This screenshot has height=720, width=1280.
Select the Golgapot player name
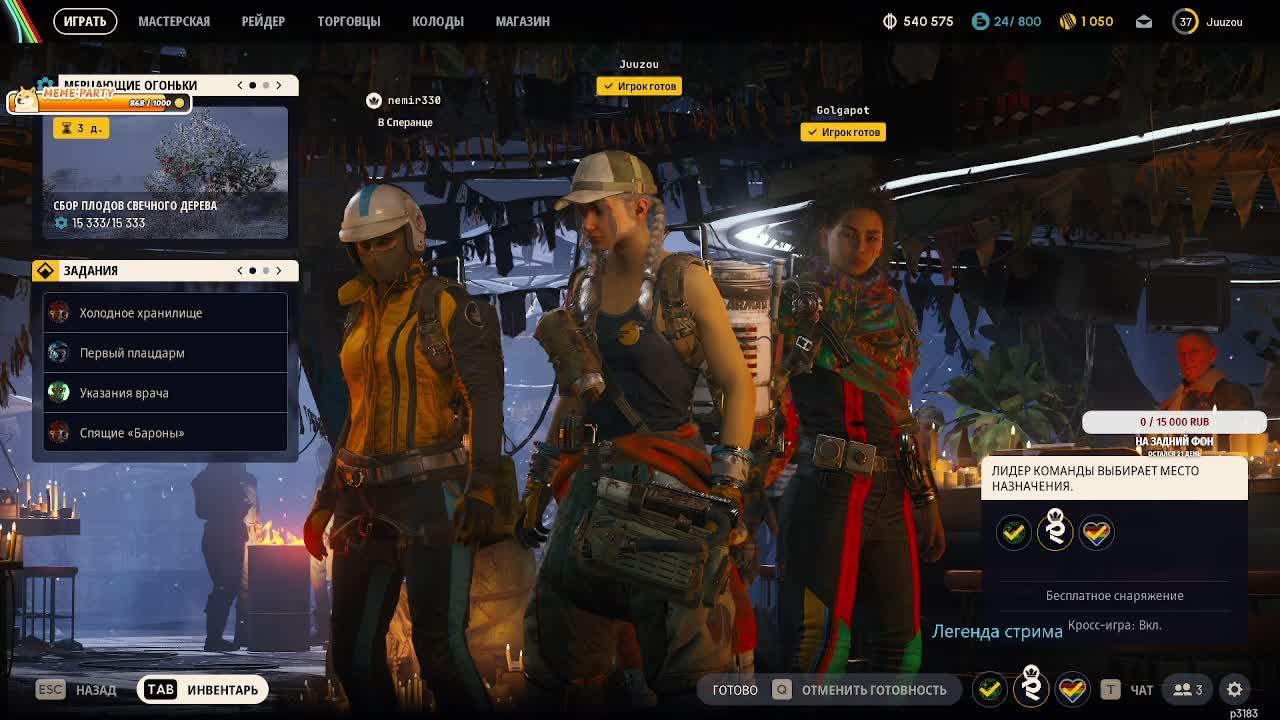[x=843, y=110]
